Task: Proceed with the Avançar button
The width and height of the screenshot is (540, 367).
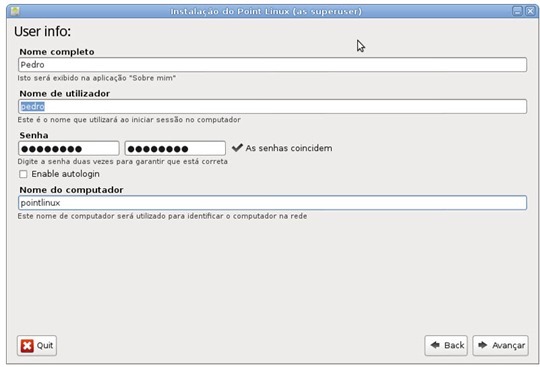Action: click(500, 345)
